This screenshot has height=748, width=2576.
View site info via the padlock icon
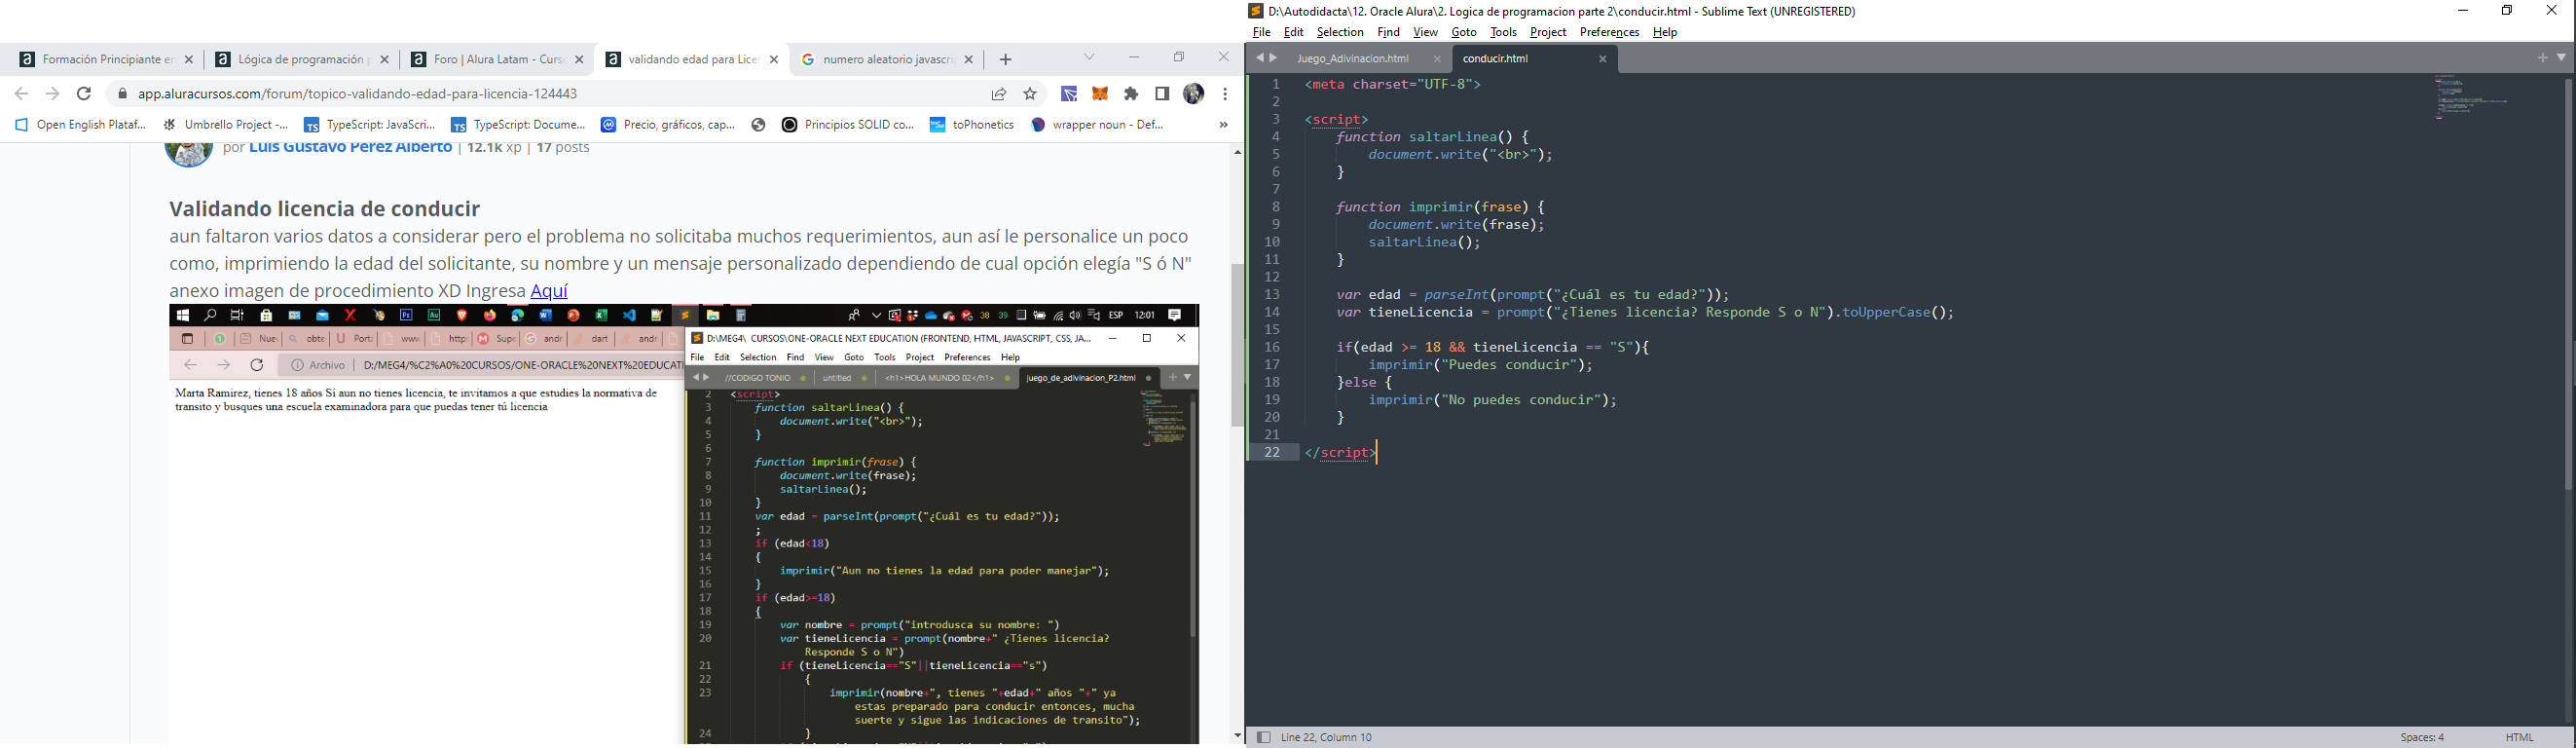(x=123, y=94)
